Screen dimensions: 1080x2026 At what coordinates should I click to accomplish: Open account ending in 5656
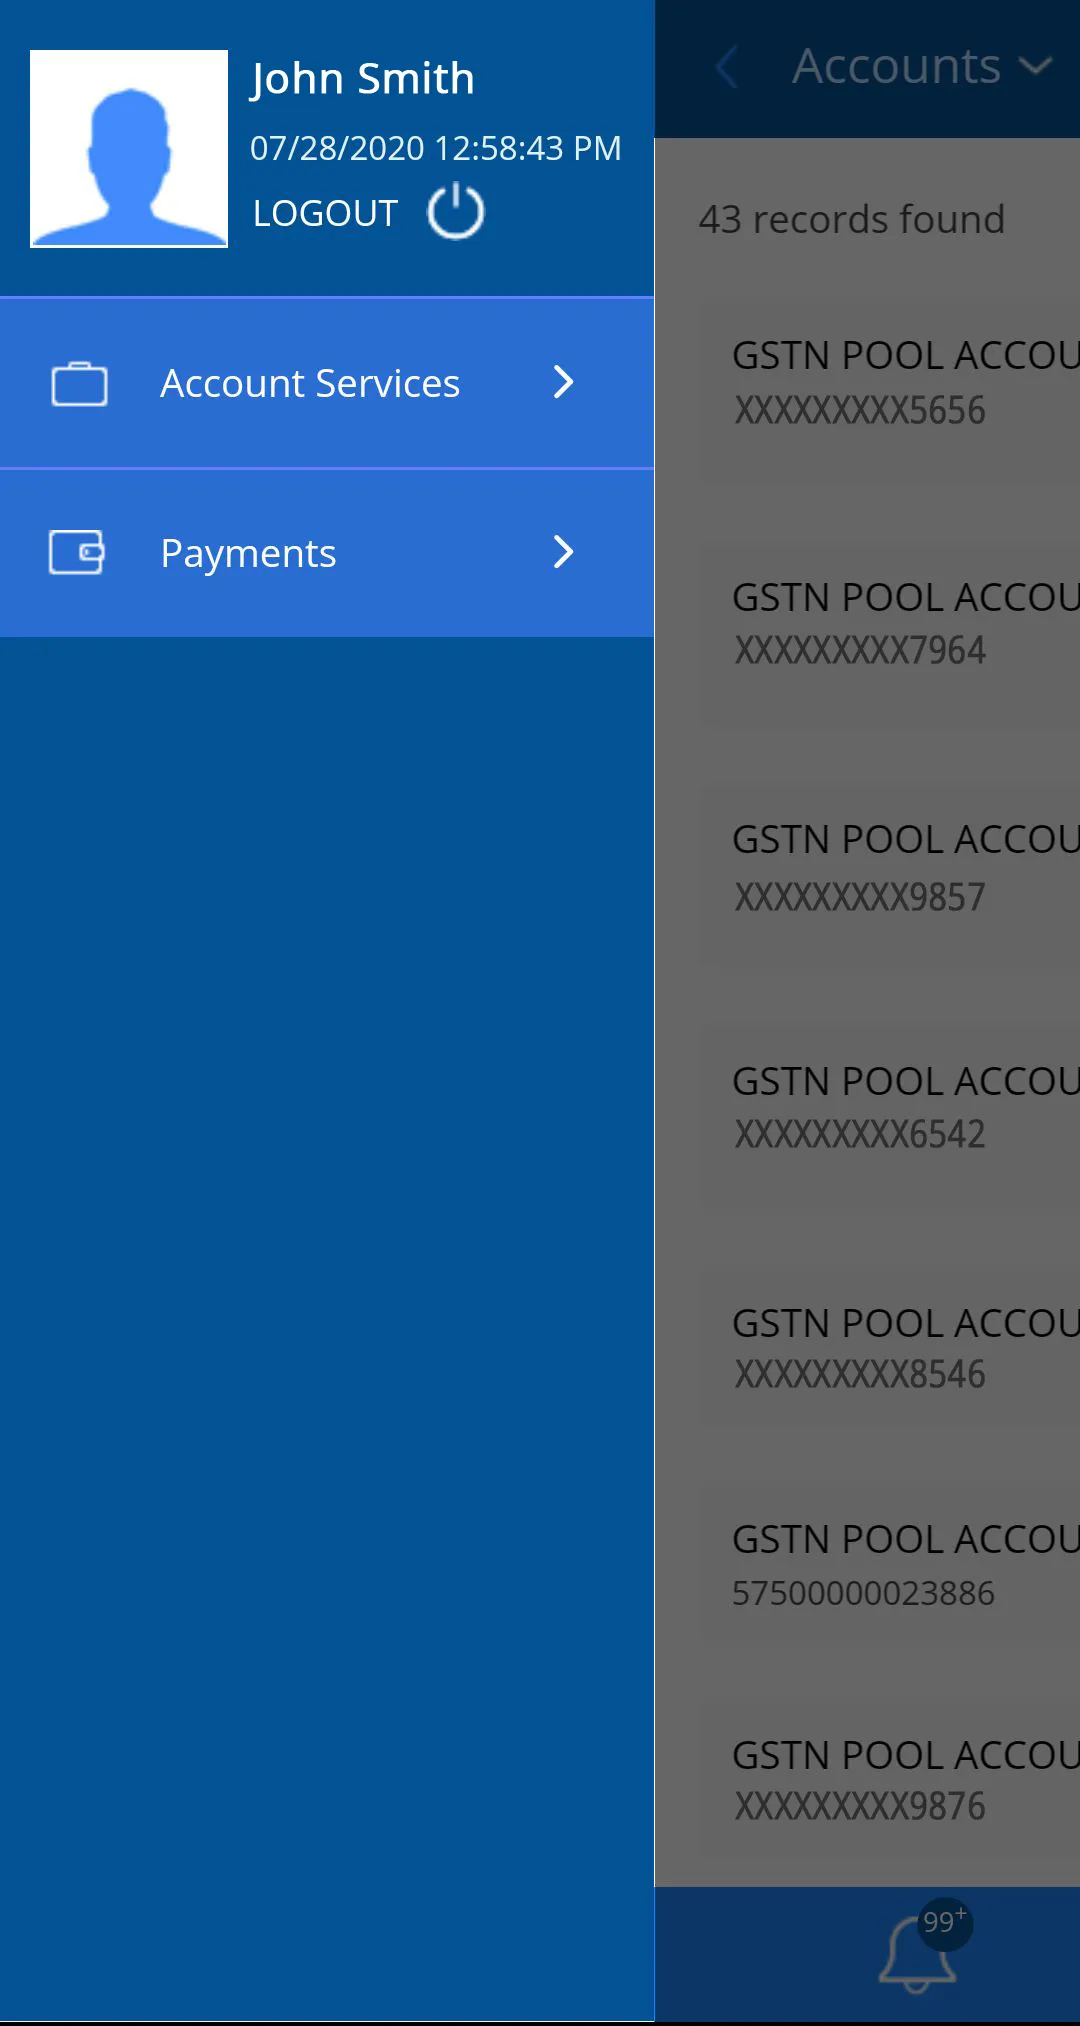click(890, 384)
